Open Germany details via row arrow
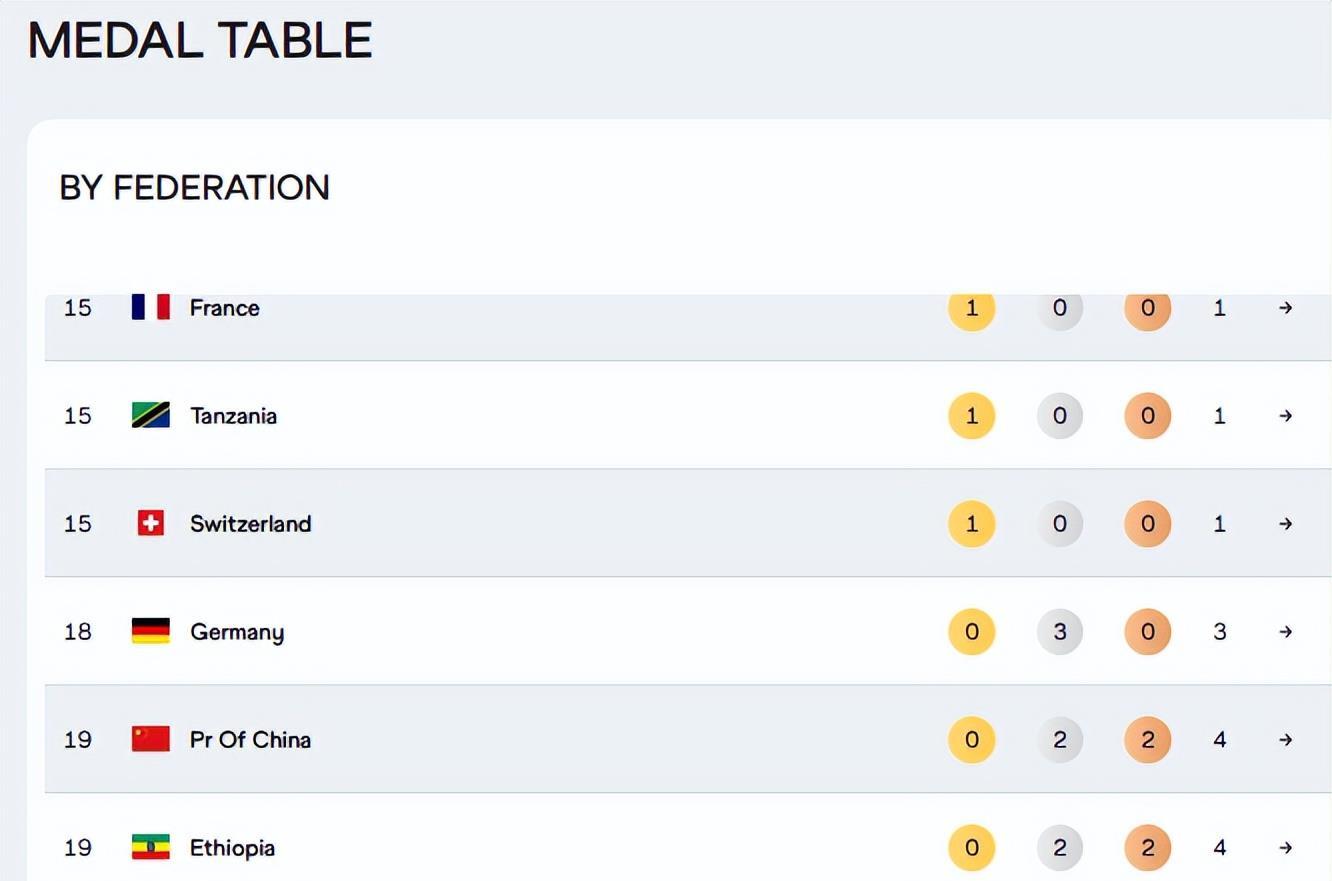This screenshot has height=881, width=1332. (x=1286, y=631)
